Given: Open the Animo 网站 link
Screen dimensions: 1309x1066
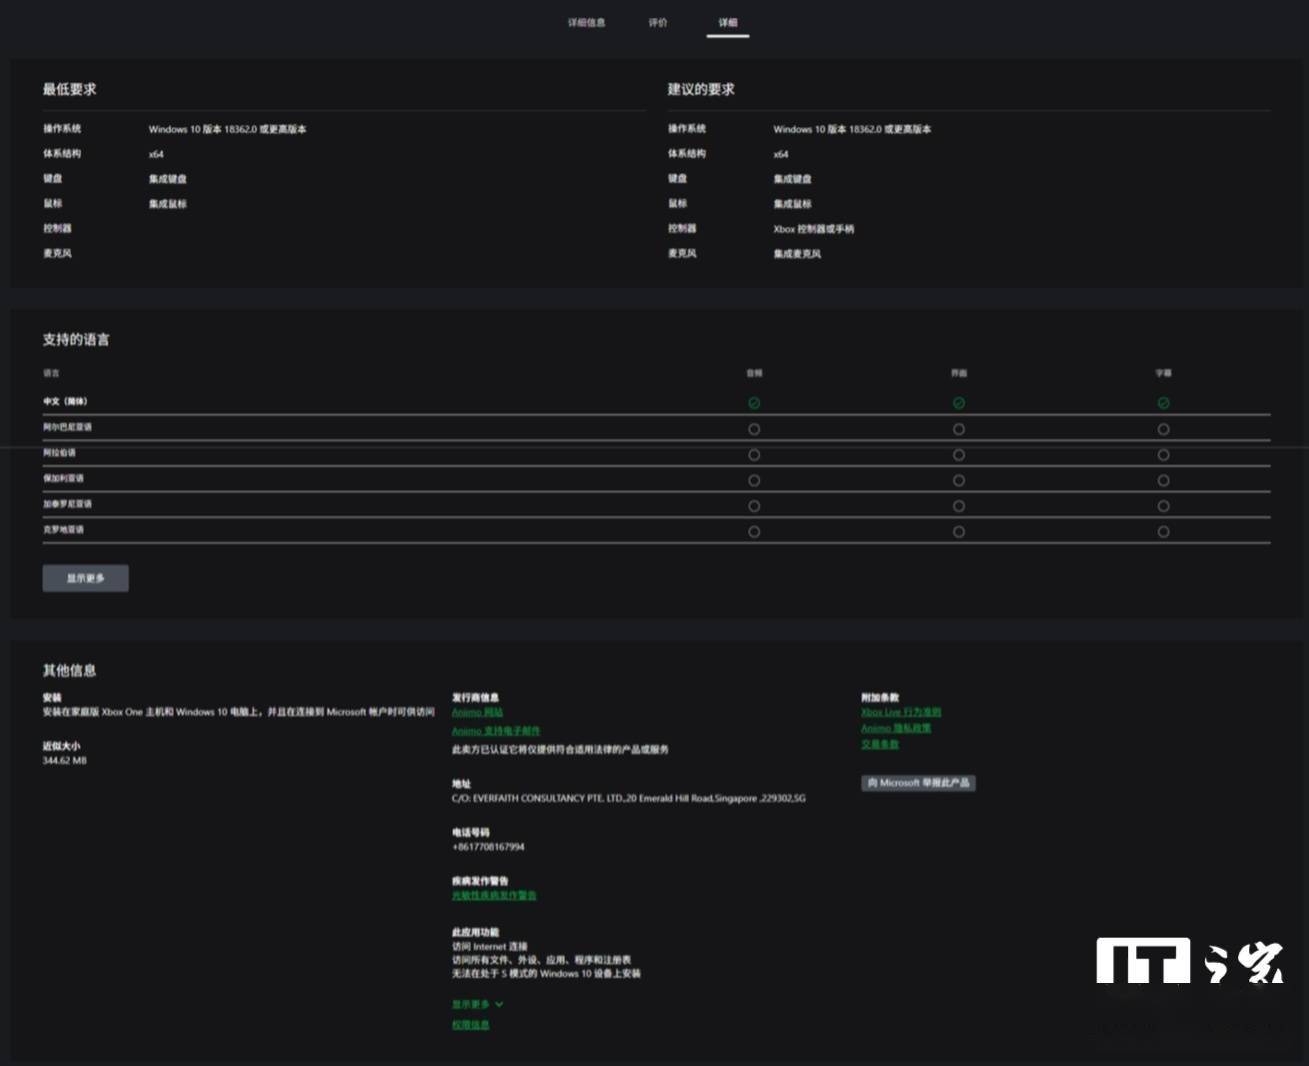Looking at the screenshot, I should point(477,712).
